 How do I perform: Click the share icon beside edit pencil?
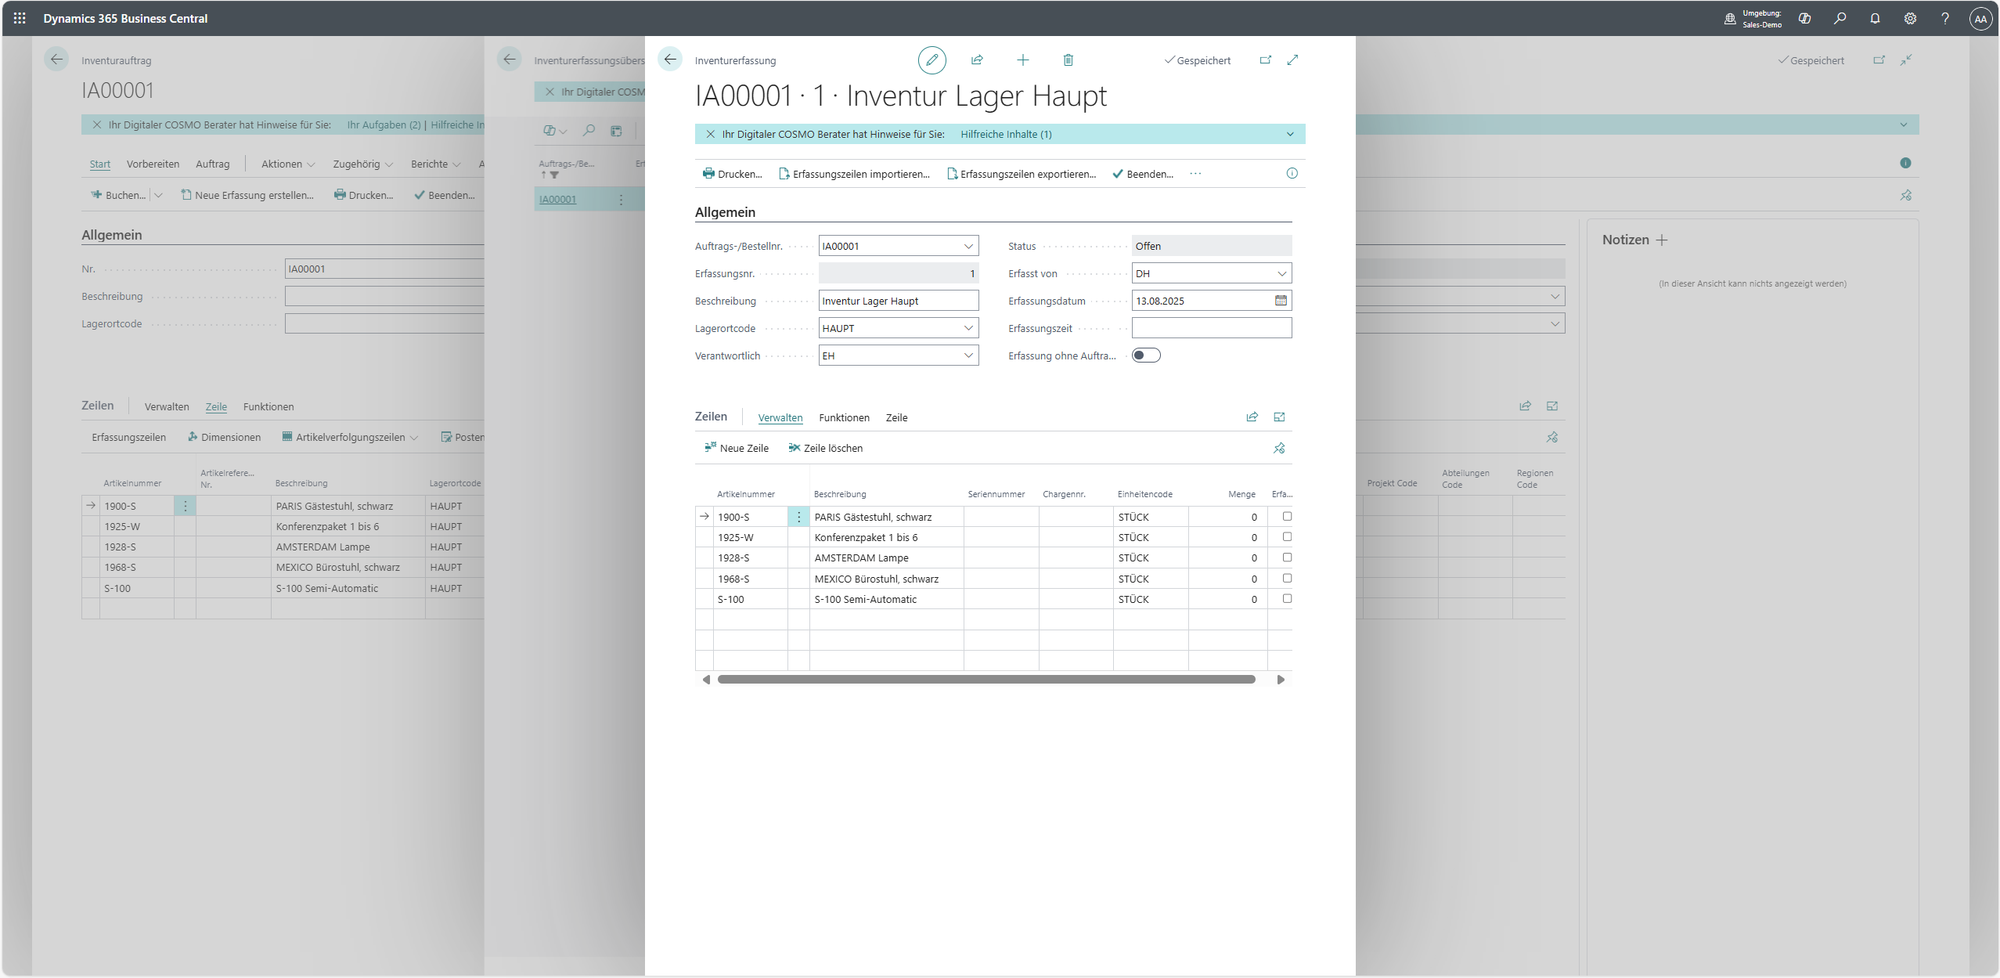[x=977, y=60]
